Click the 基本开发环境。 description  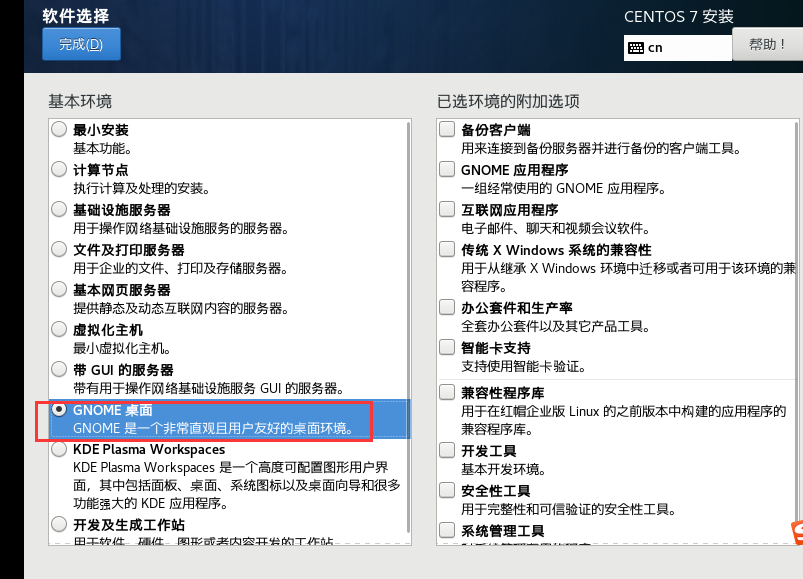[504, 469]
